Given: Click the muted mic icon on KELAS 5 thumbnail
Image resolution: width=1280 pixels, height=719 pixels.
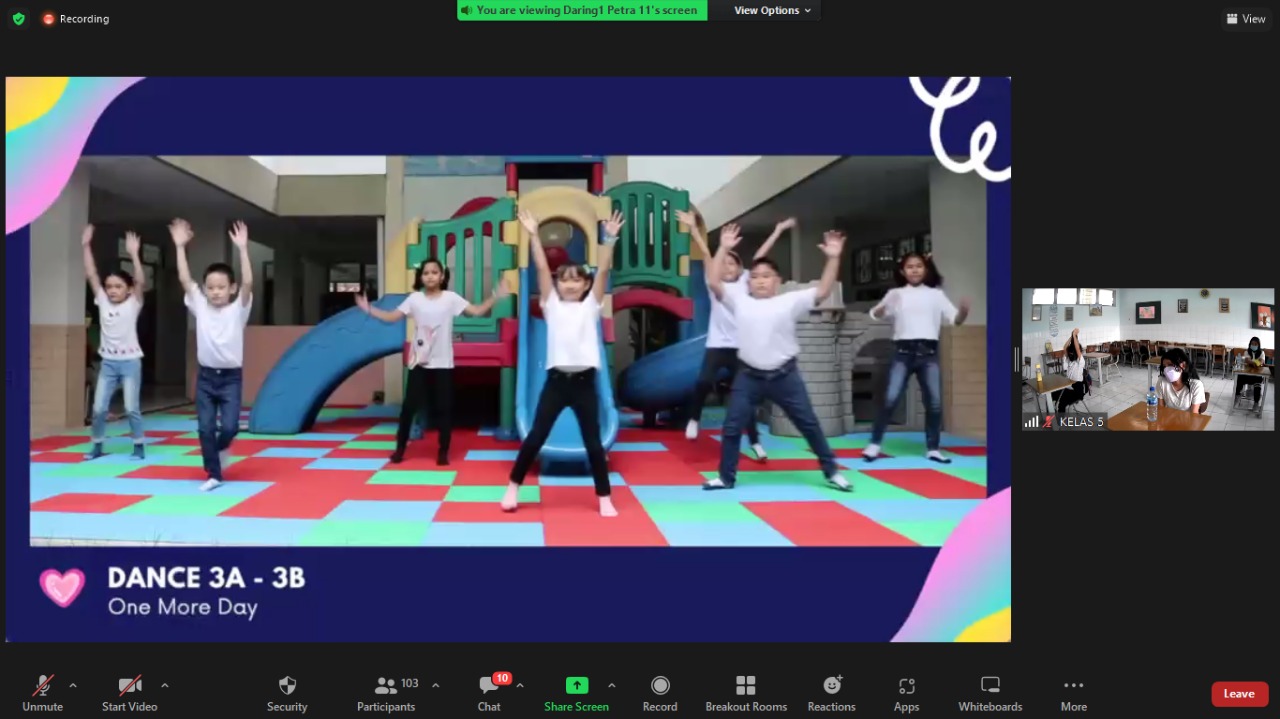Looking at the screenshot, I should point(1048,422).
